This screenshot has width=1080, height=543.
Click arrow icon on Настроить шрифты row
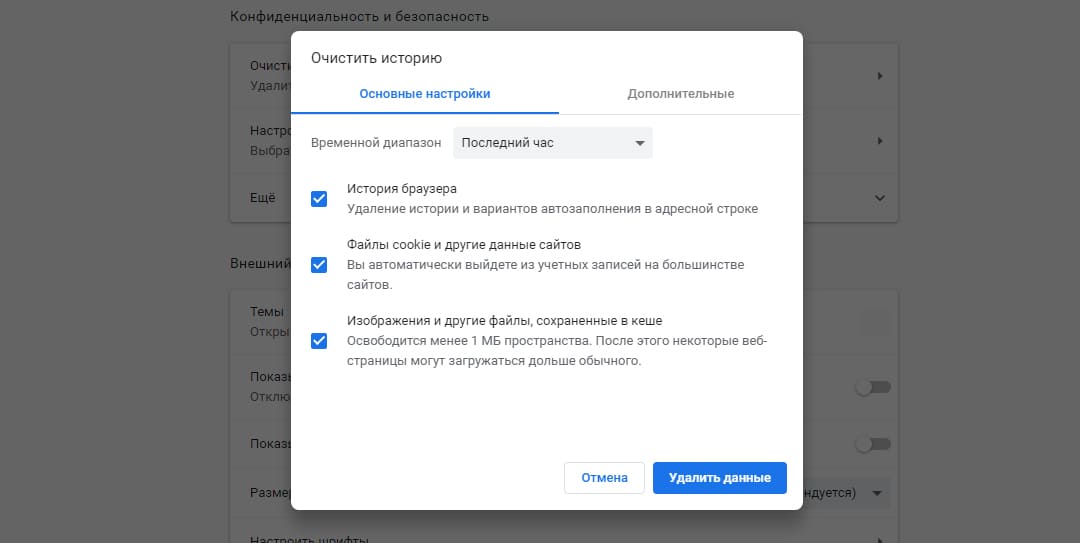(880, 539)
